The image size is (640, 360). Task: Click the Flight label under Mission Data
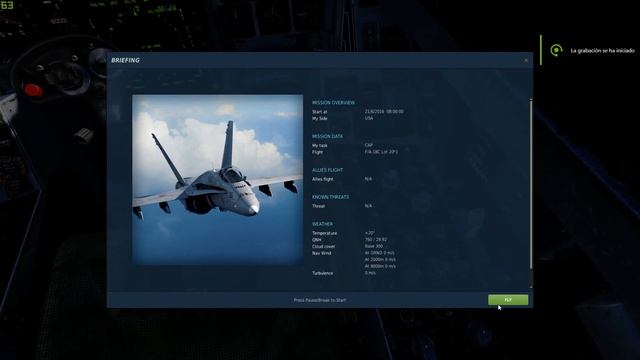317,152
